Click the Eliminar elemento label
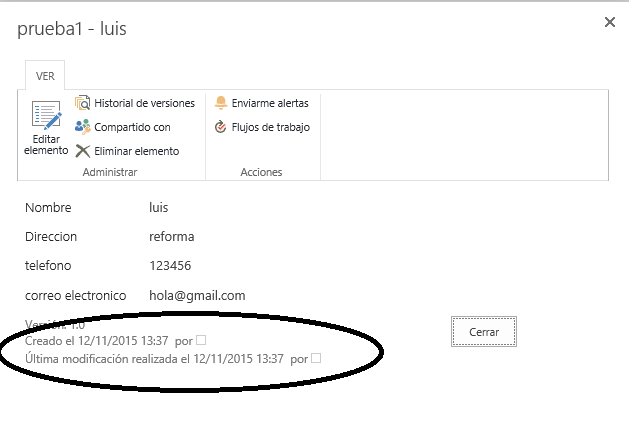 (x=137, y=151)
